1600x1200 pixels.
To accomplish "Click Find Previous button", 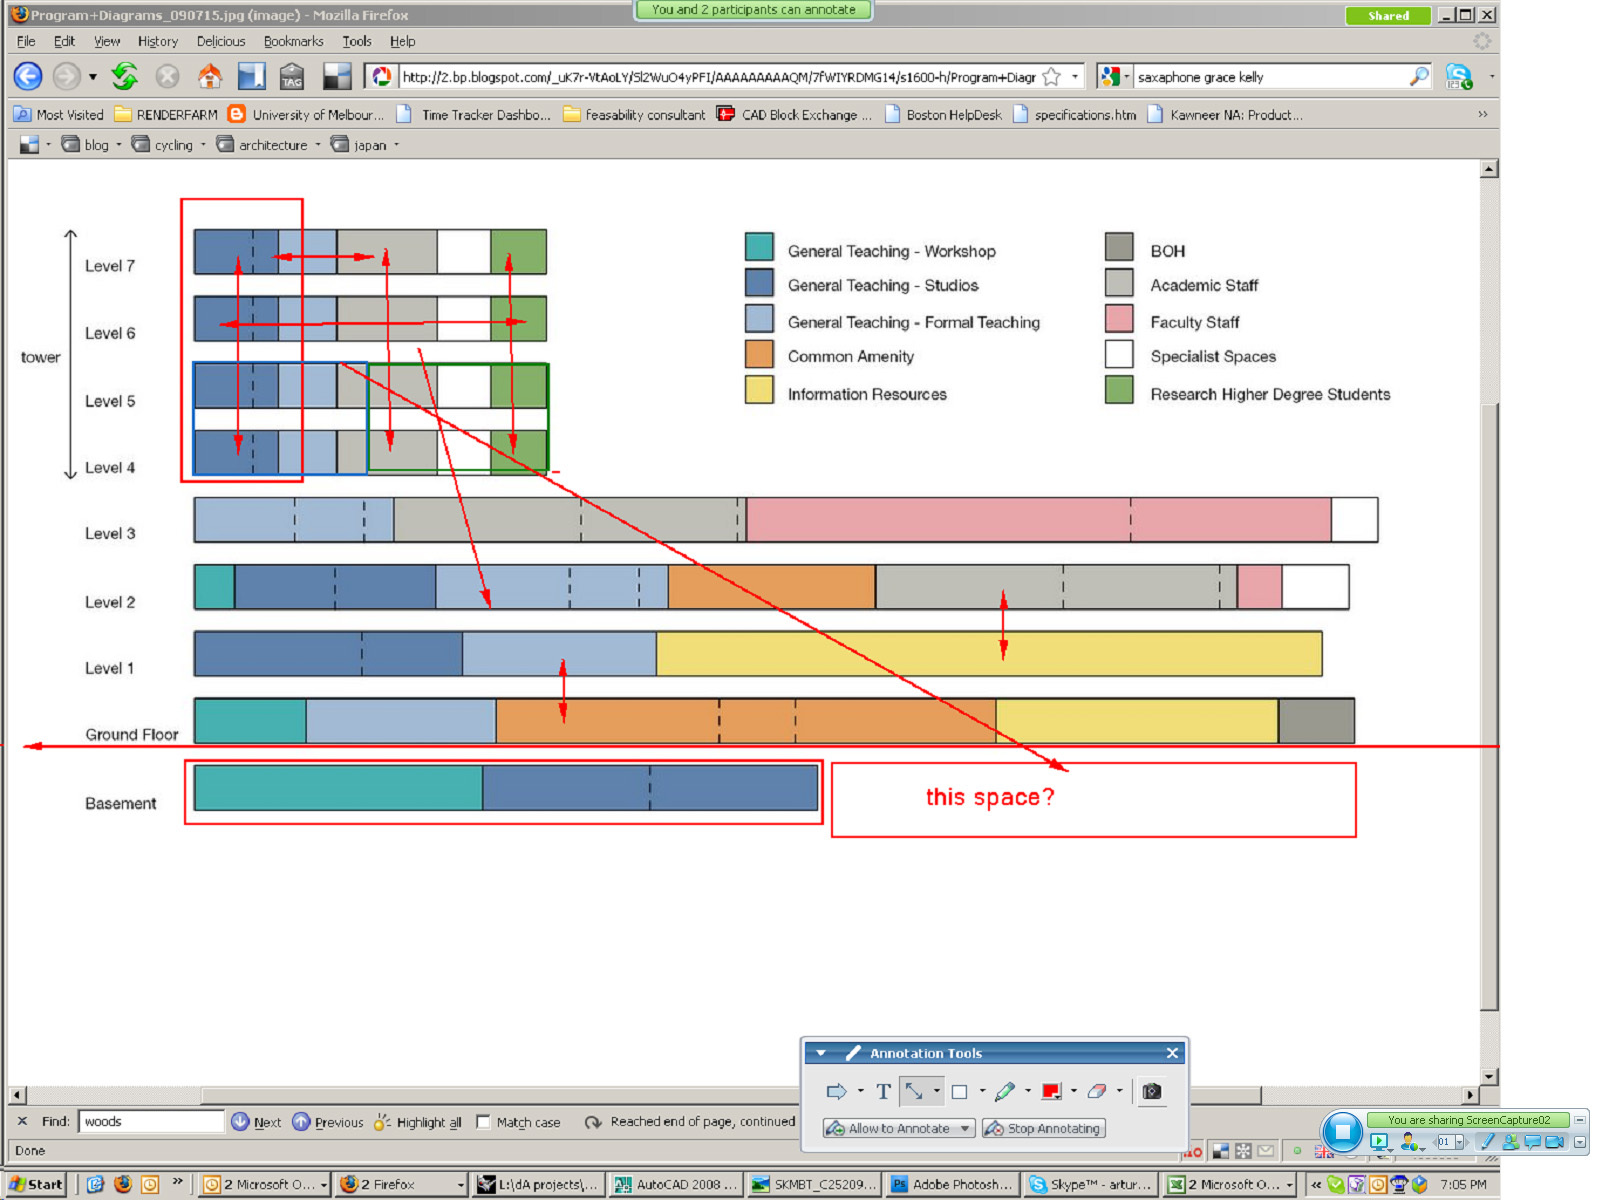I will pos(328,1122).
